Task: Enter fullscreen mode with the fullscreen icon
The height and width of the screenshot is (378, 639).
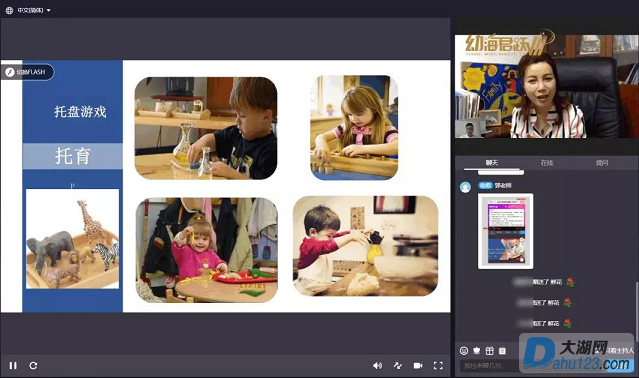Action: point(438,365)
